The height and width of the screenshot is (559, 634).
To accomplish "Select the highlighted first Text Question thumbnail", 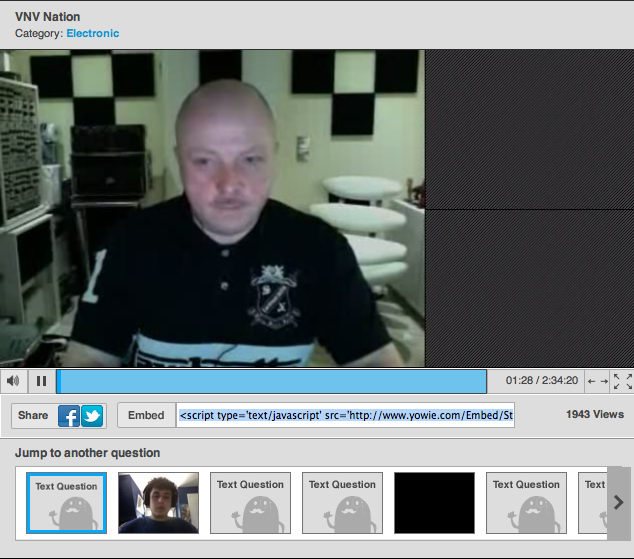I will point(66,503).
